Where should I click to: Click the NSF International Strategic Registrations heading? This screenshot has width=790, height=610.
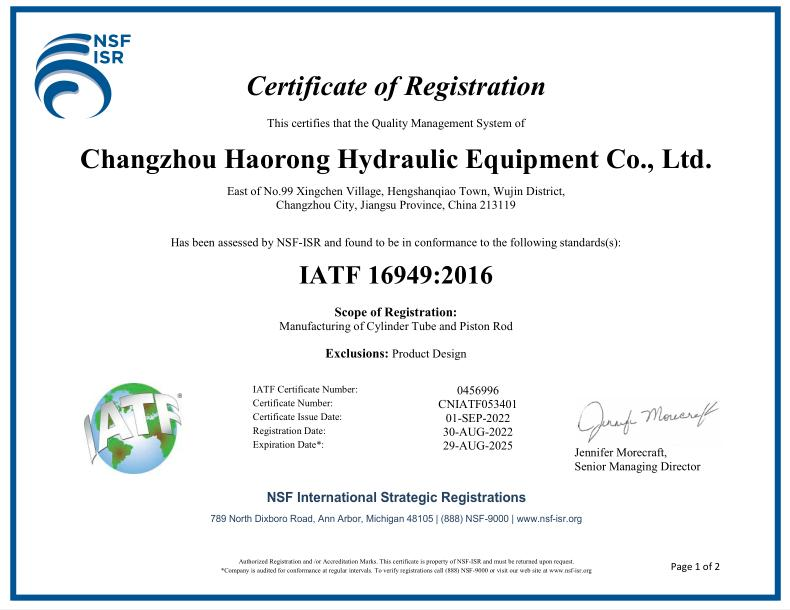pyautogui.click(x=395, y=497)
